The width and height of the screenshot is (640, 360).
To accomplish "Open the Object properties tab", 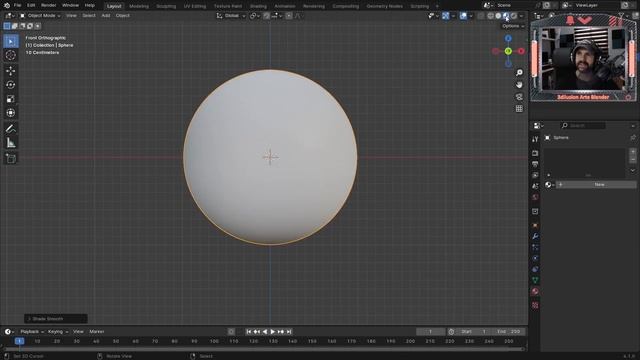I will [535, 225].
